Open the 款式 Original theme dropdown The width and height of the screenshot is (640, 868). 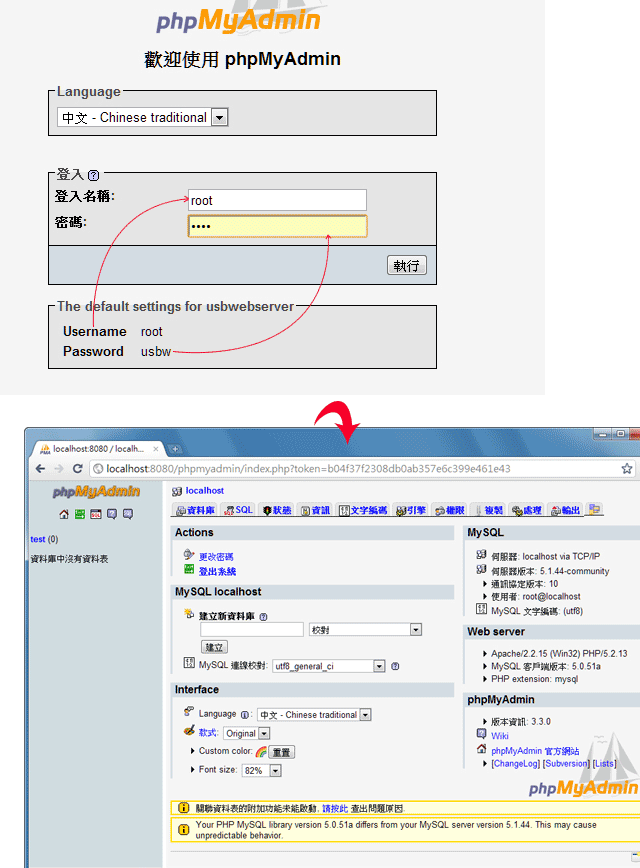coord(247,733)
